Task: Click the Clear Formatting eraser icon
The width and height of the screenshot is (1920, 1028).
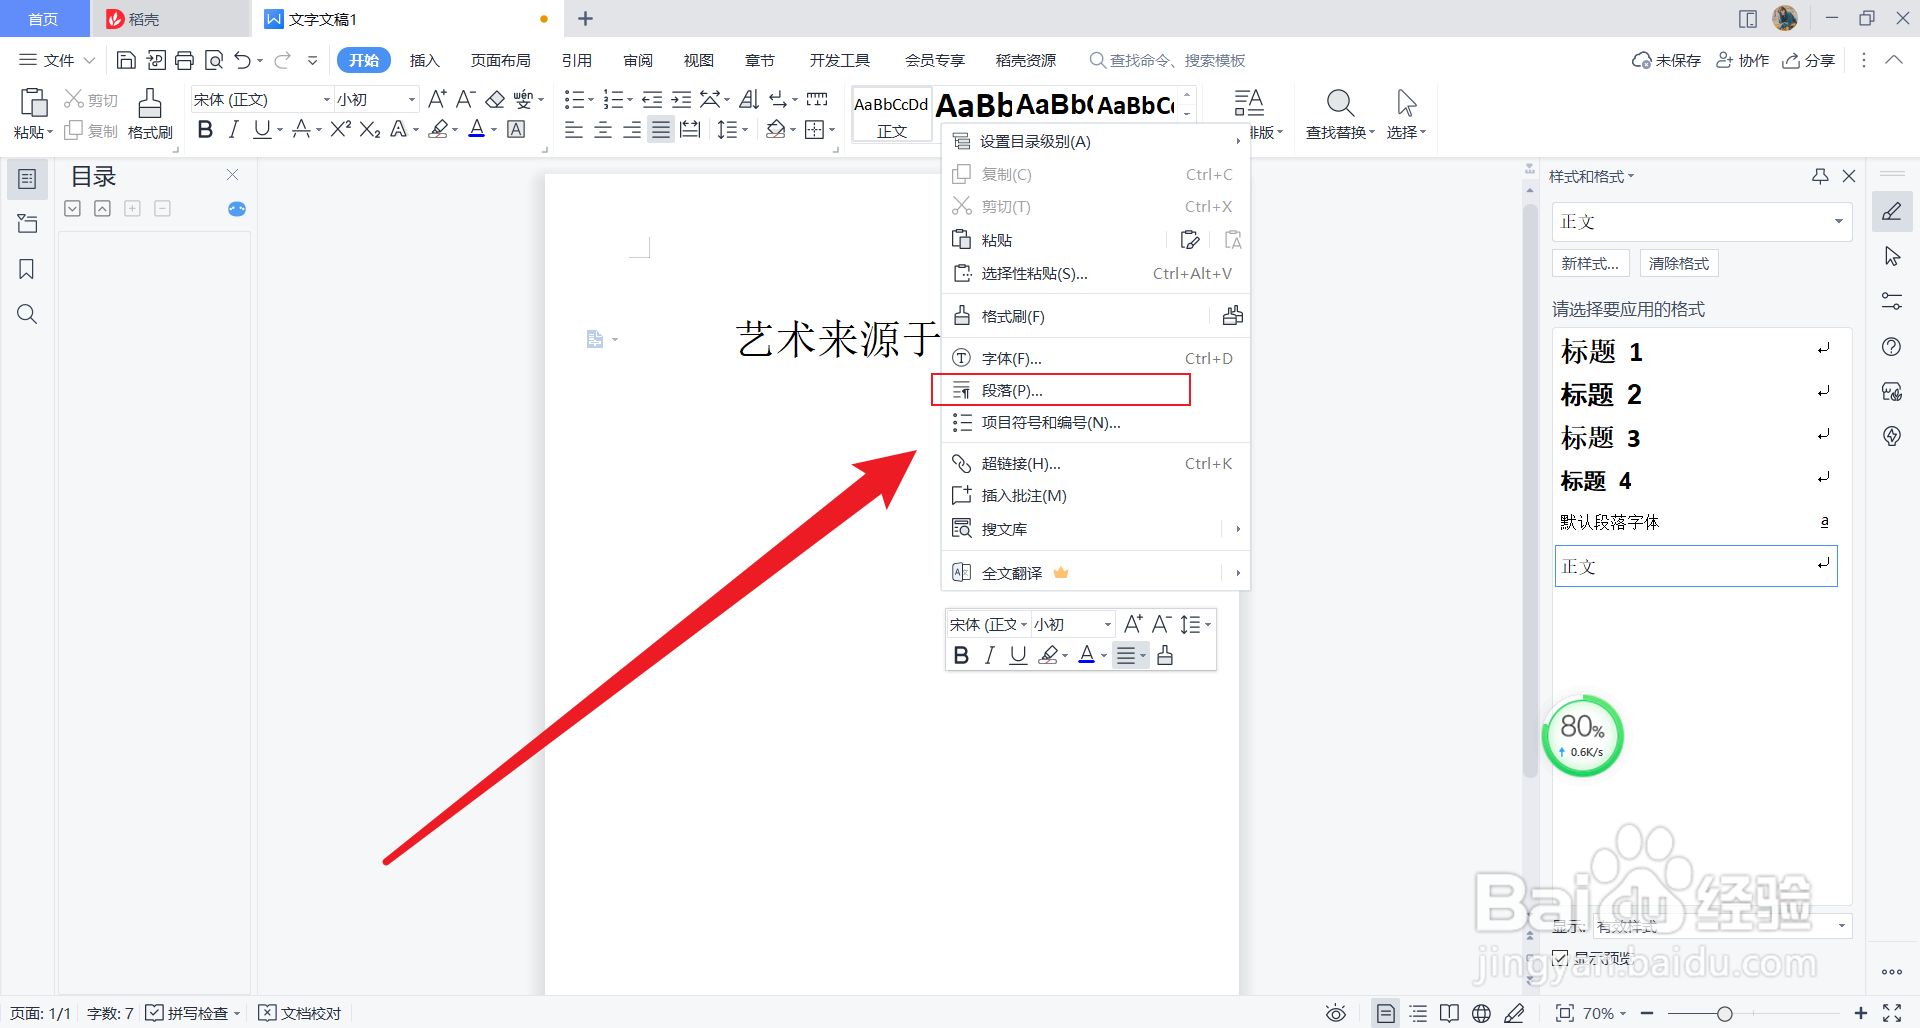Action: click(x=495, y=99)
